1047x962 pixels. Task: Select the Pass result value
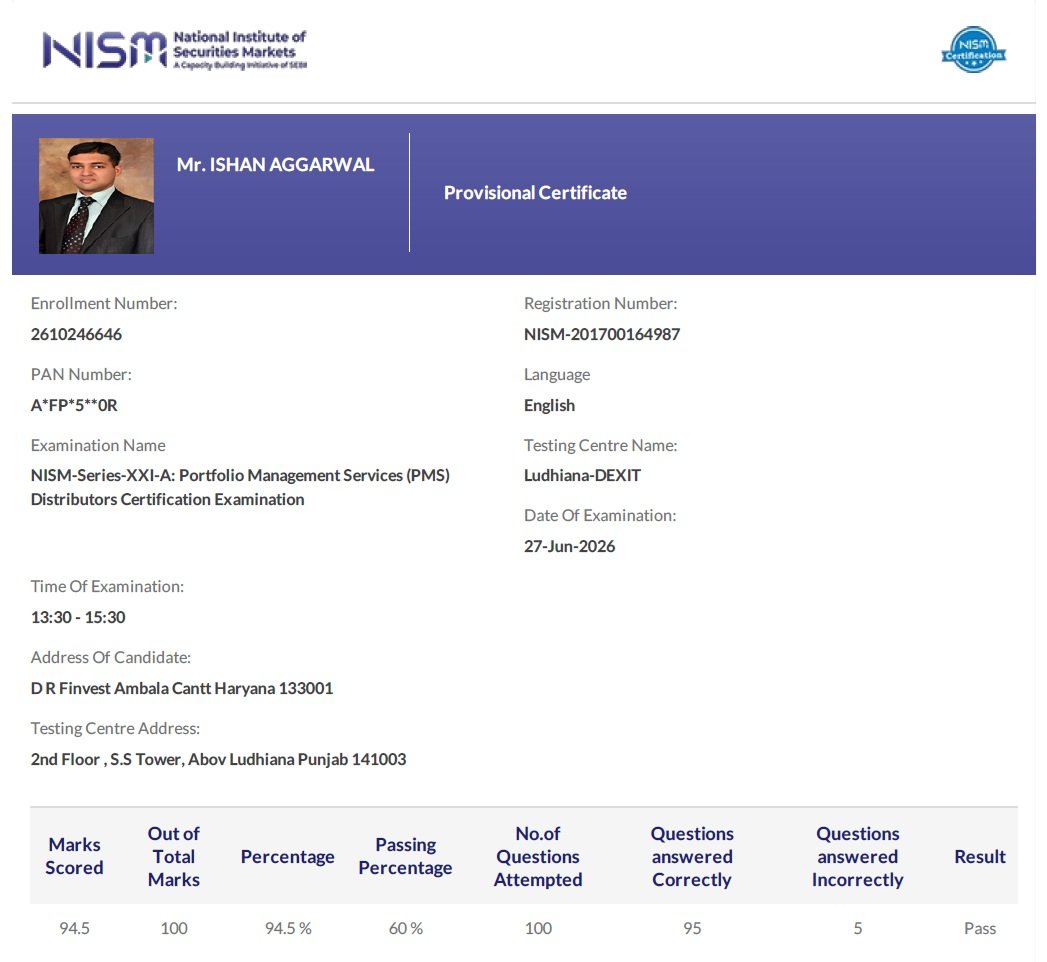[980, 928]
